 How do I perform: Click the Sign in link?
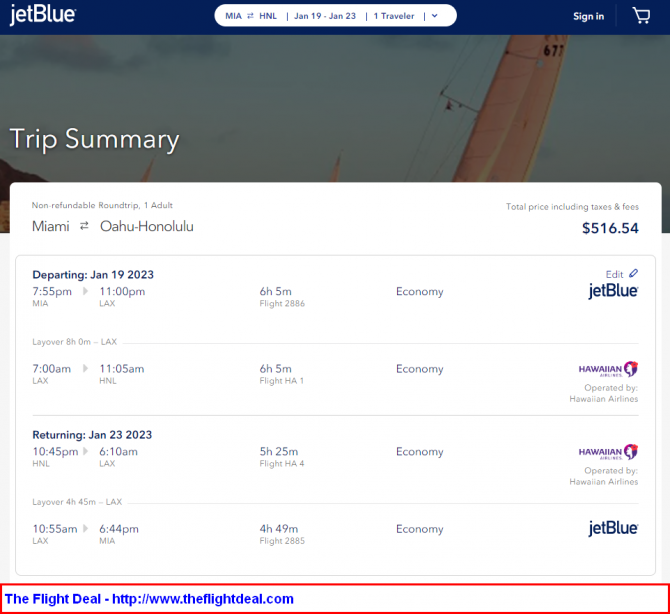[x=588, y=16]
